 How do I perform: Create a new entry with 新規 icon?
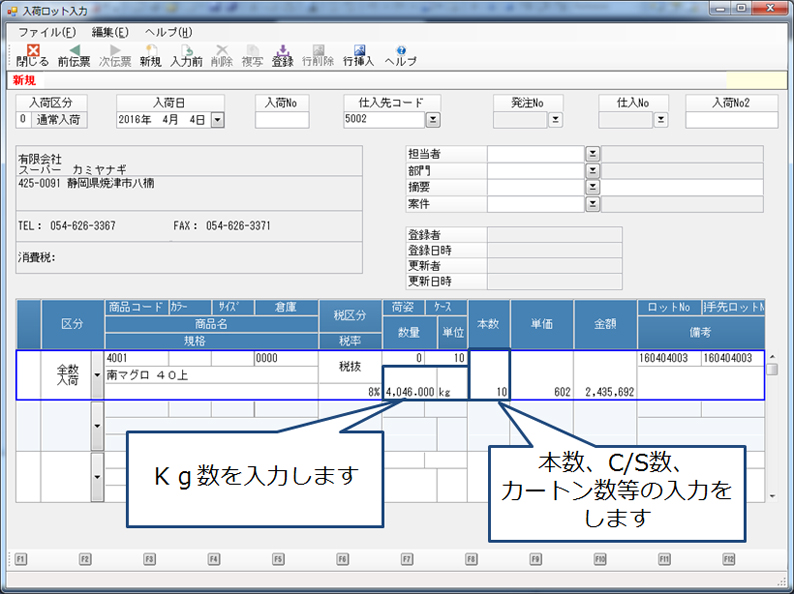click(x=150, y=54)
